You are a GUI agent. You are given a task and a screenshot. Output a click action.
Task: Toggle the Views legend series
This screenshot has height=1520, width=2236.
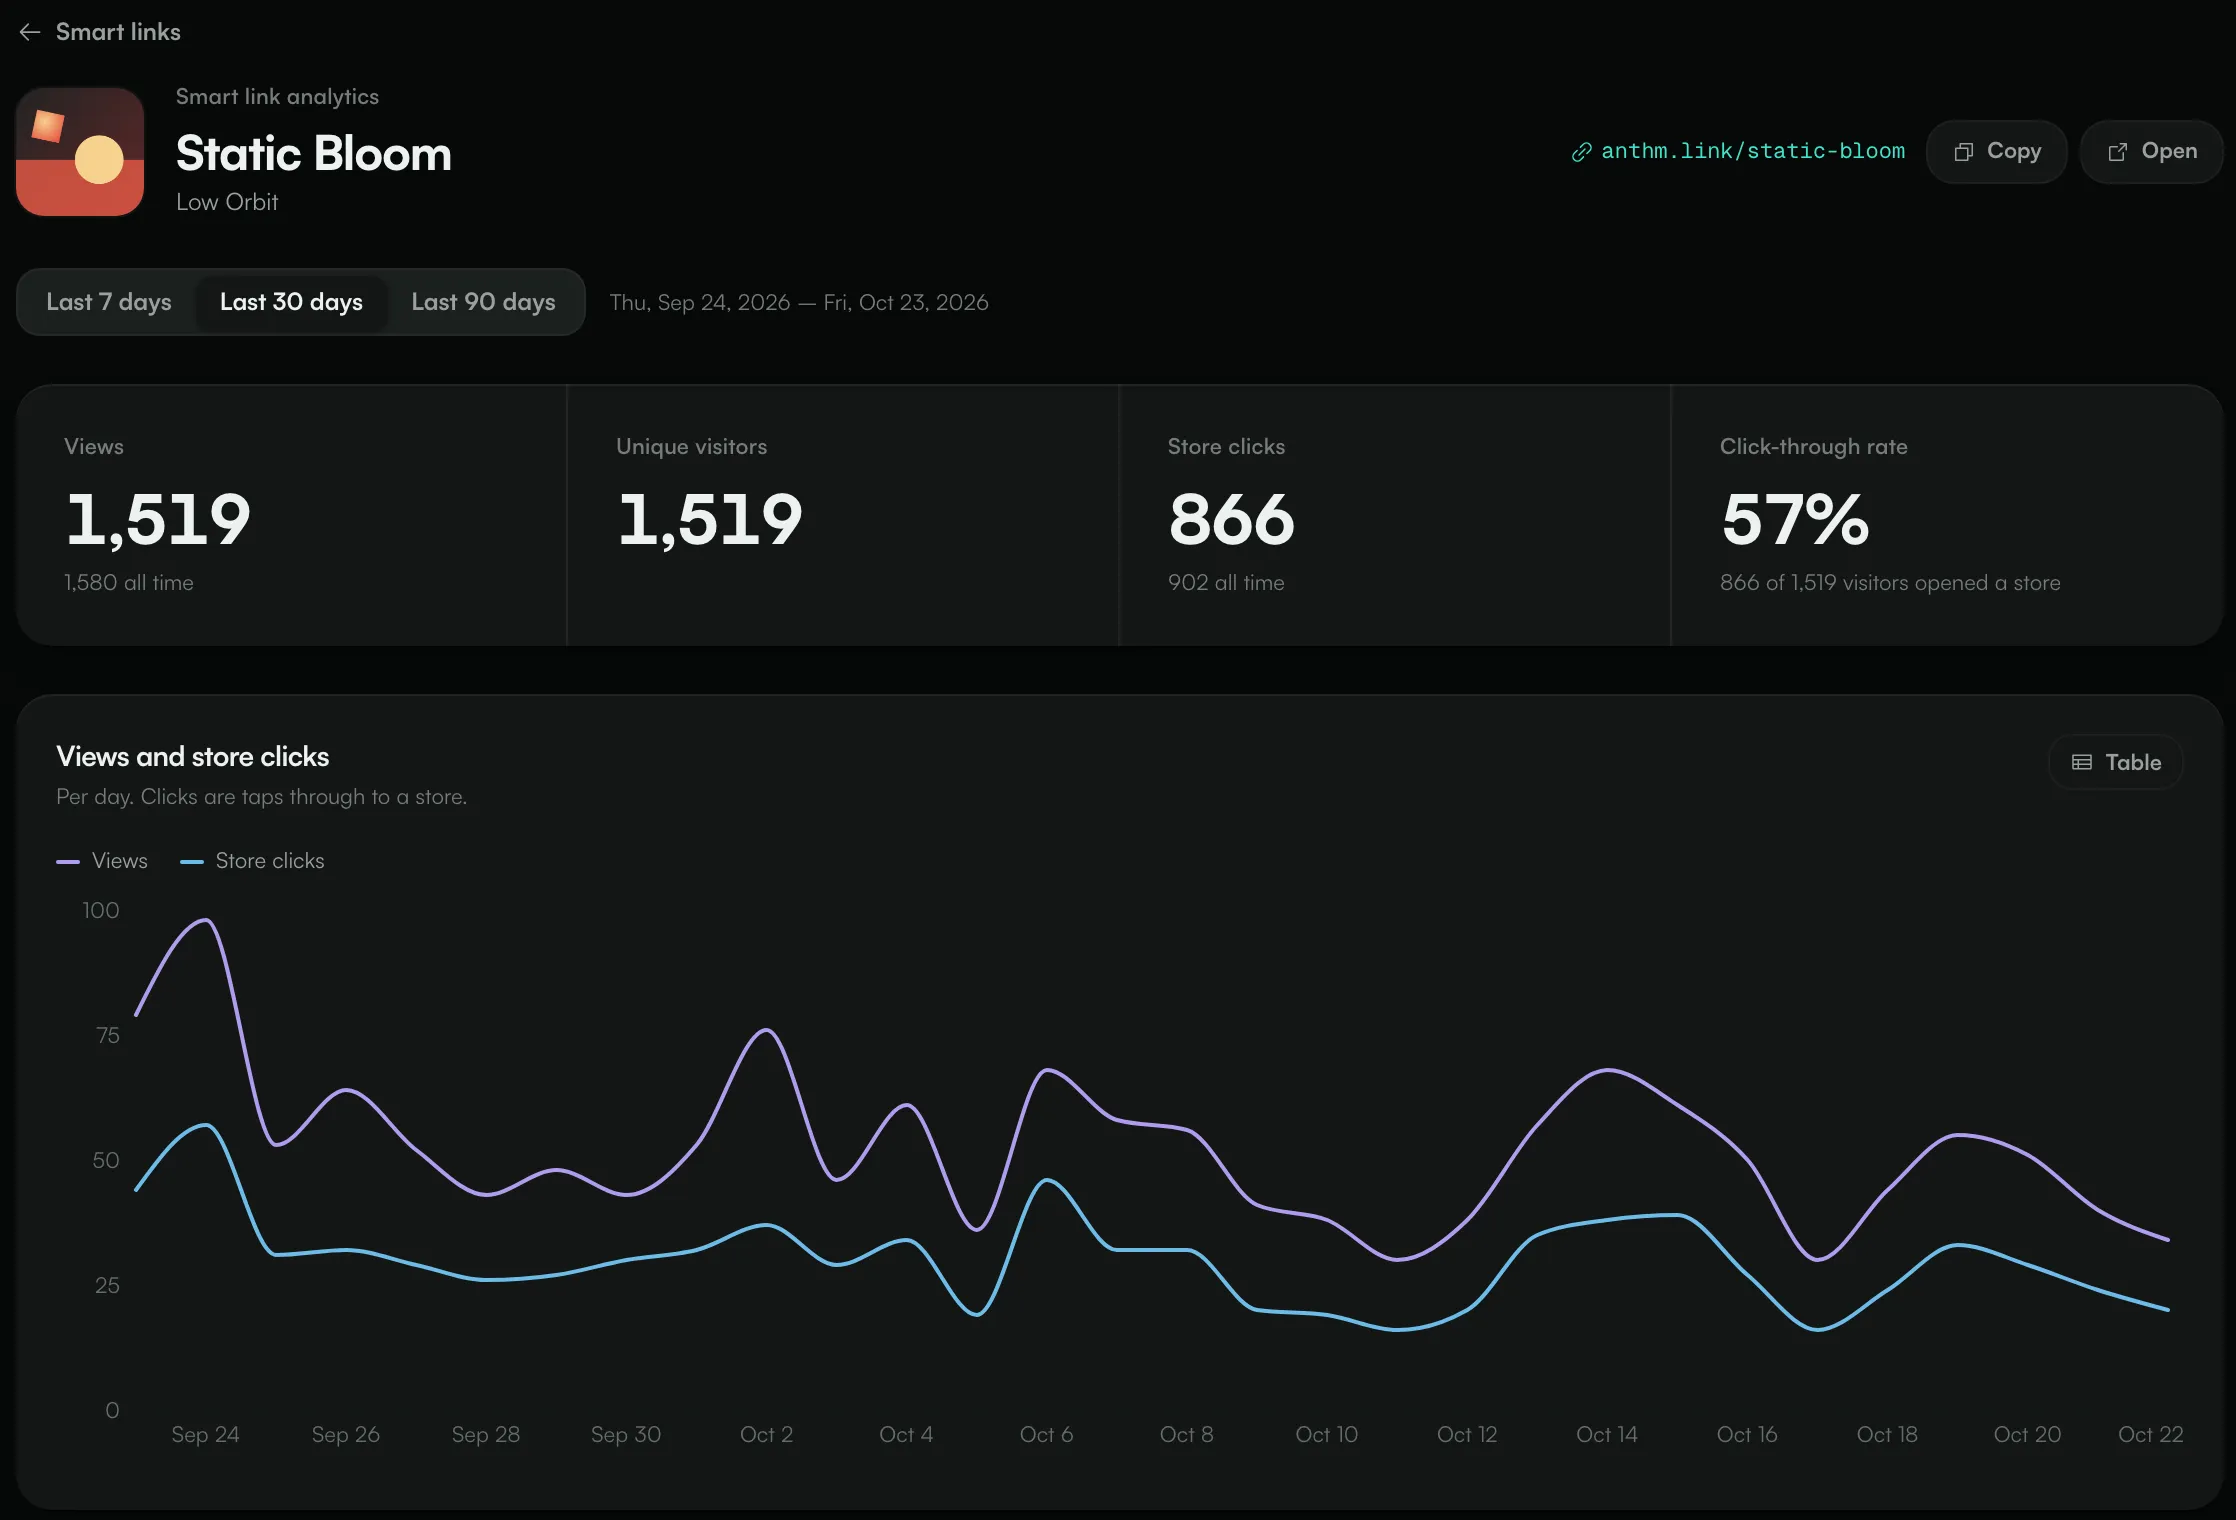coord(102,861)
